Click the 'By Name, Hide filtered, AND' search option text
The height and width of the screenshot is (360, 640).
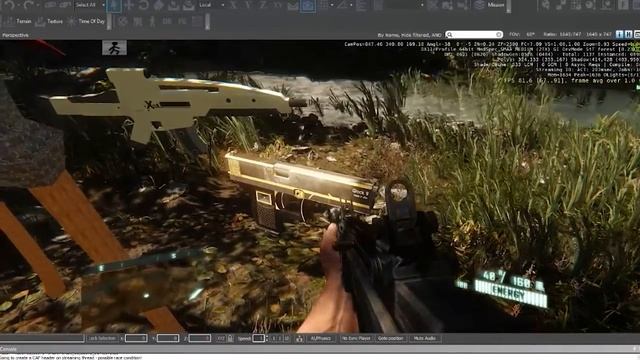pyautogui.click(x=410, y=35)
